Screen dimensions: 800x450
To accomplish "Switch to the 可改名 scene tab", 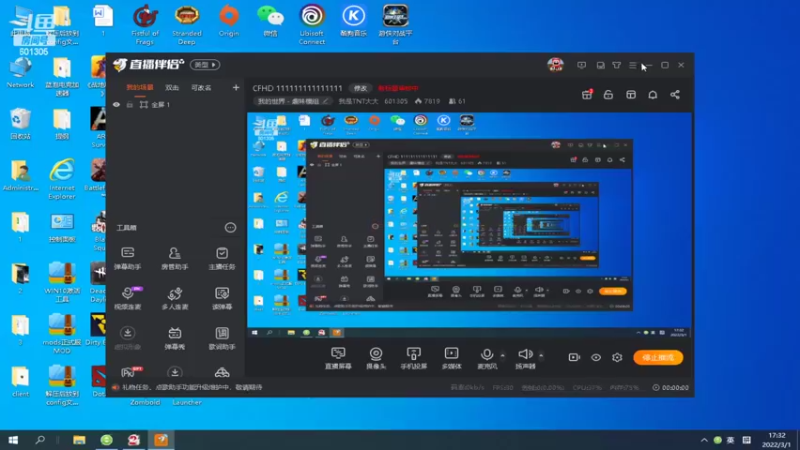I will click(201, 88).
